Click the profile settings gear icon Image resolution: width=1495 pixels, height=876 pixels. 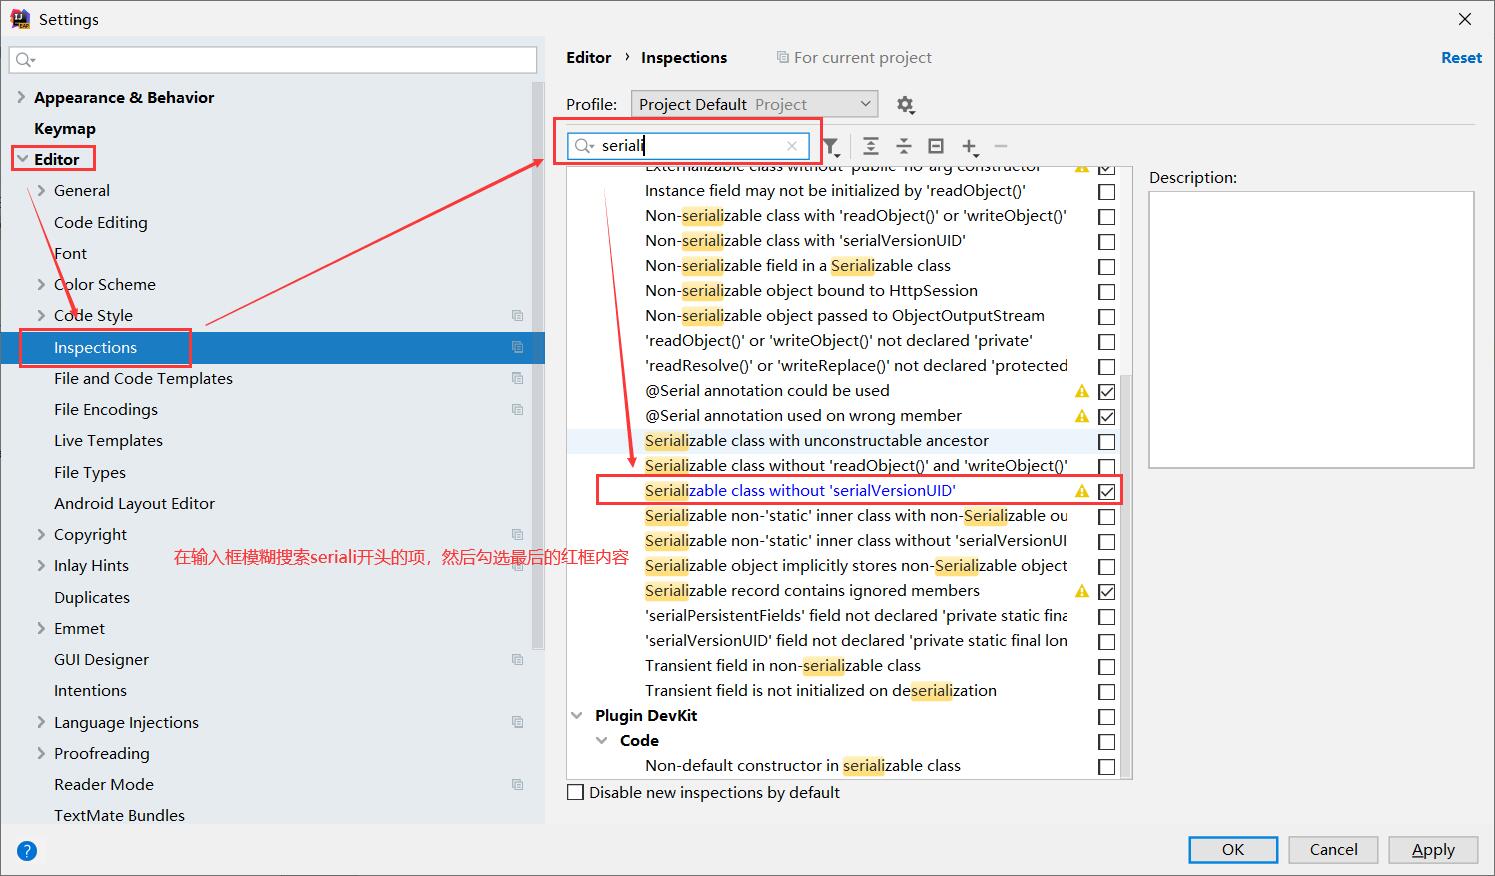(905, 105)
